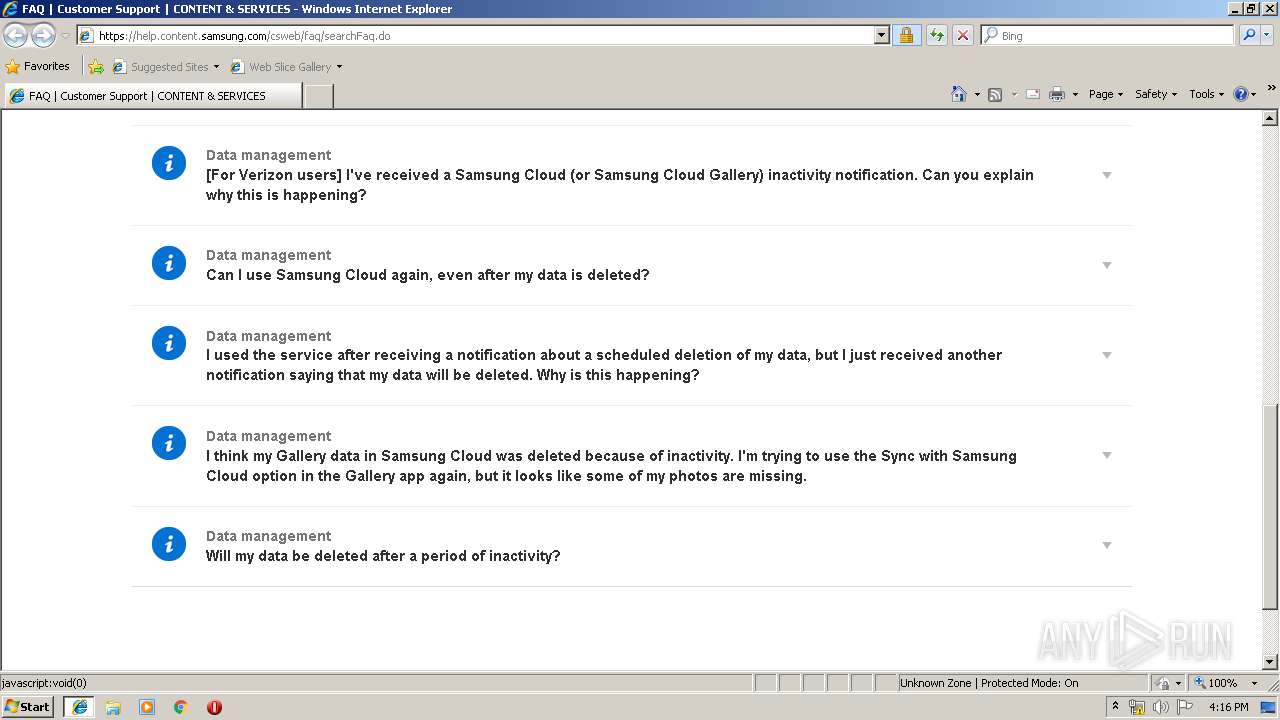Open question 'I think my Gallery data in Samsung Cloud'

click(611, 466)
